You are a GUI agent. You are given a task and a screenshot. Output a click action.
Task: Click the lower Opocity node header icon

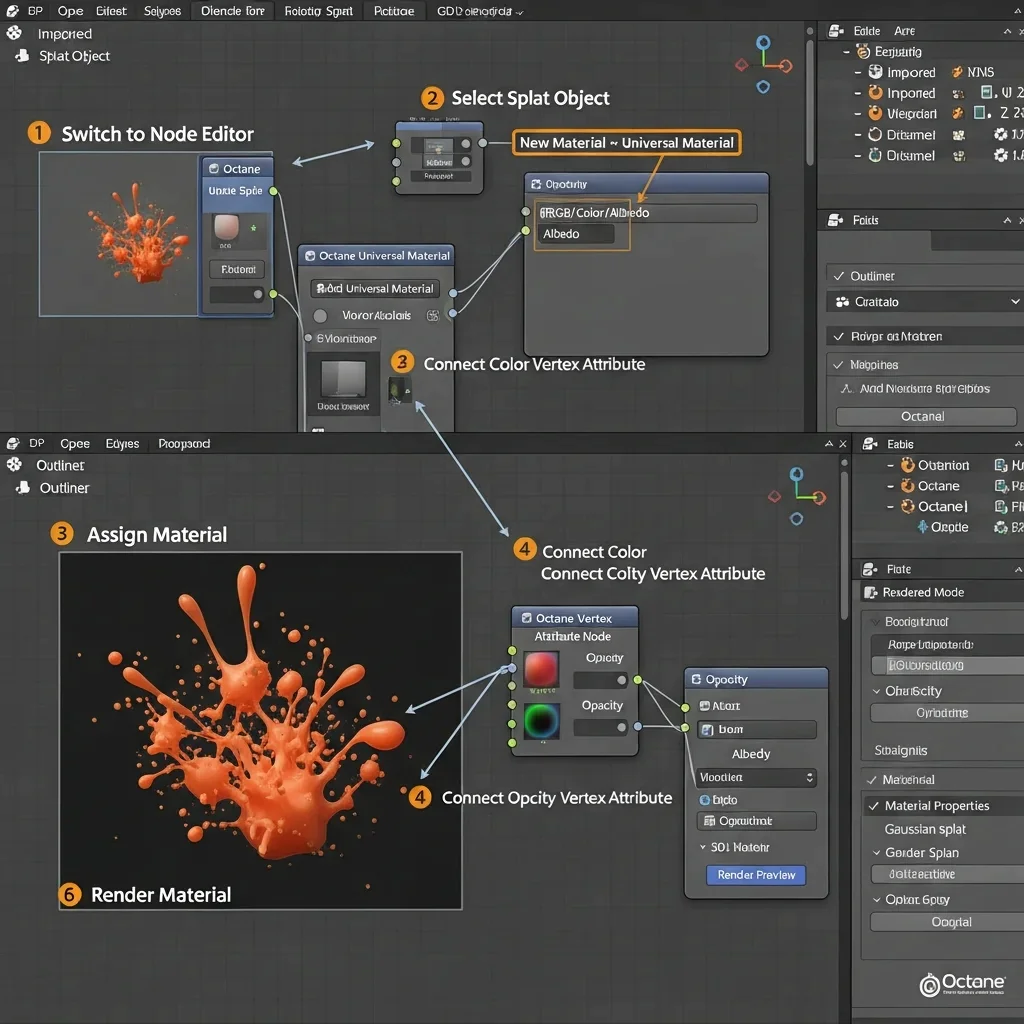tap(696, 679)
